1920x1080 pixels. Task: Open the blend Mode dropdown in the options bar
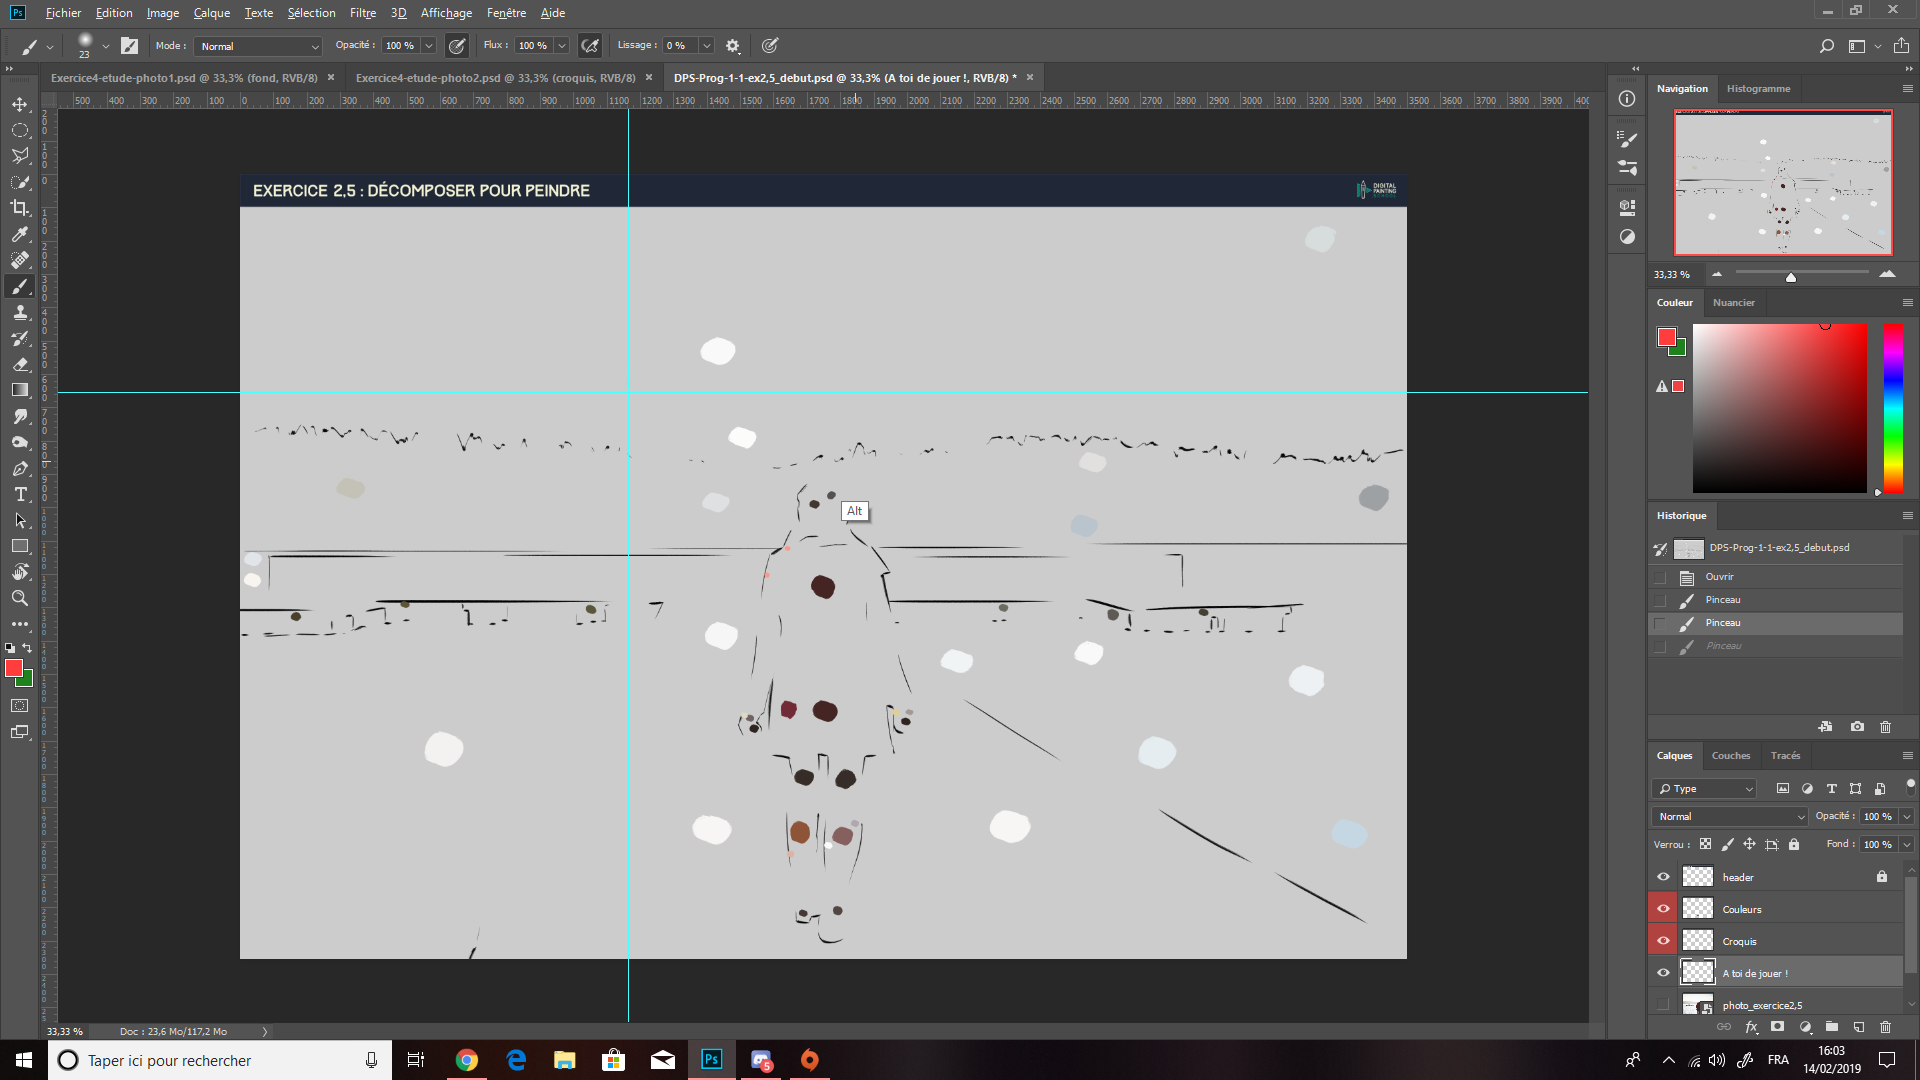coord(313,46)
